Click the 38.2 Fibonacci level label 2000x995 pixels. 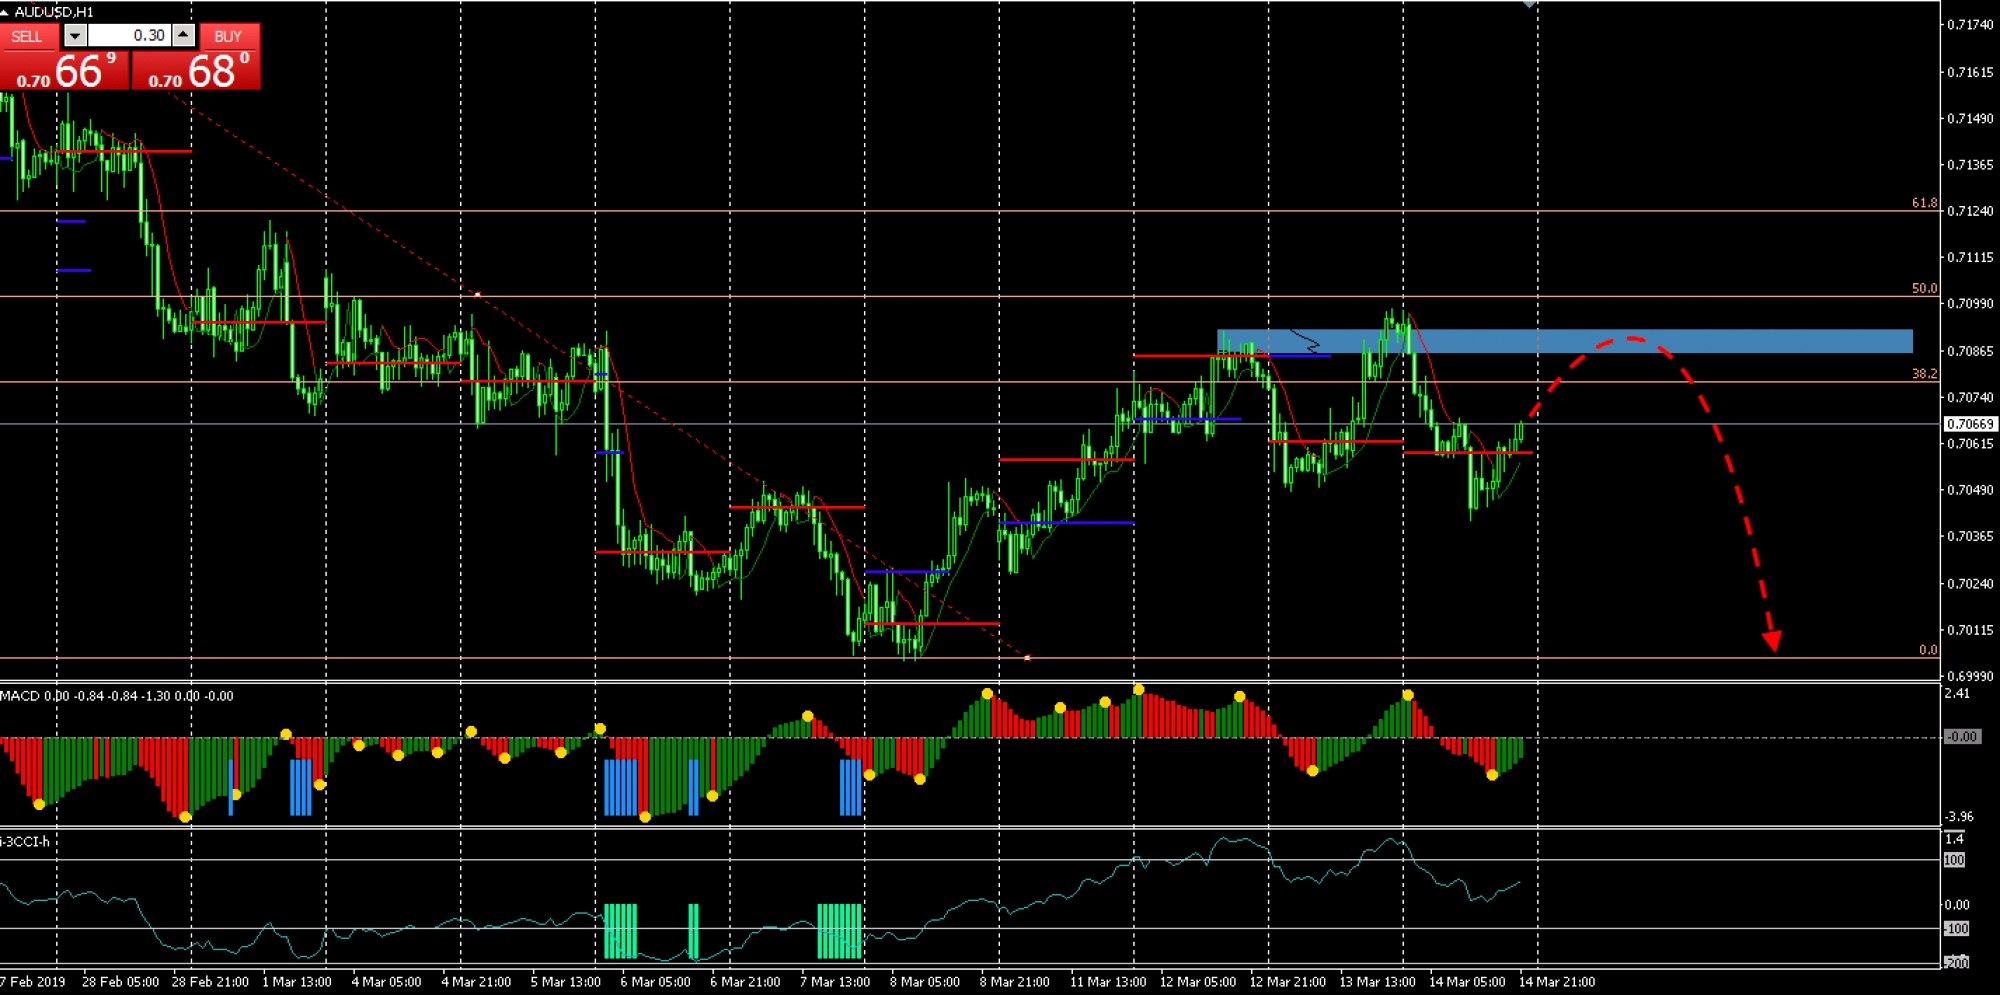coord(1924,374)
